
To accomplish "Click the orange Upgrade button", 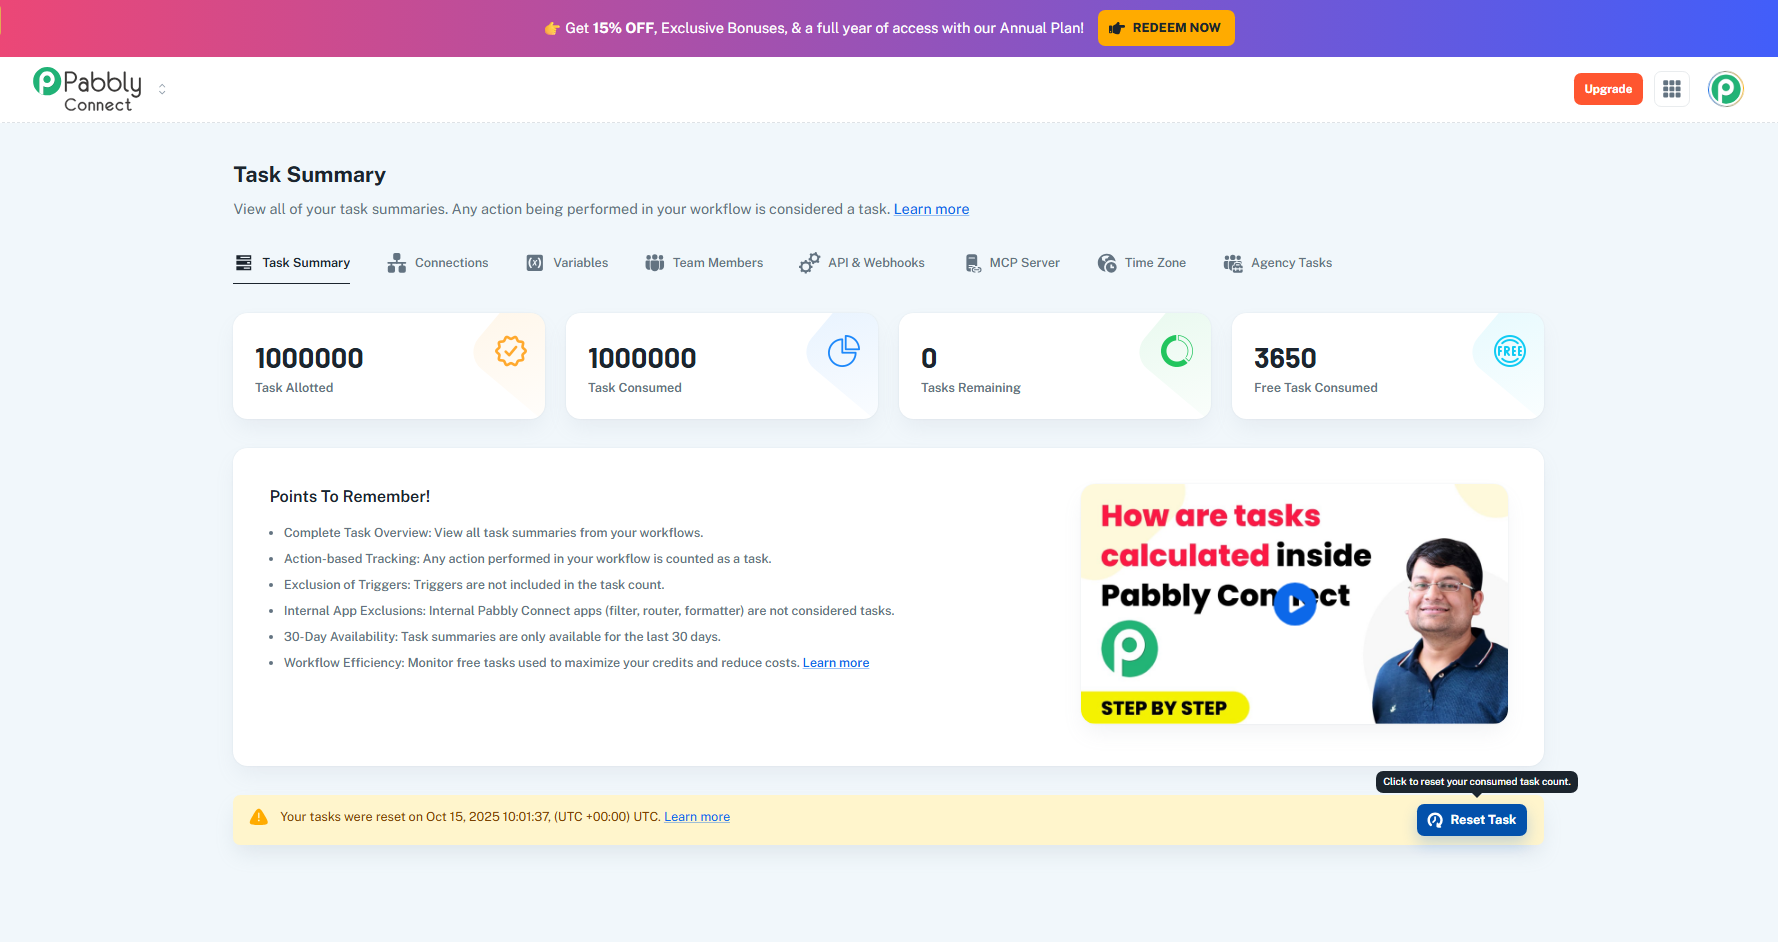I will [x=1607, y=89].
